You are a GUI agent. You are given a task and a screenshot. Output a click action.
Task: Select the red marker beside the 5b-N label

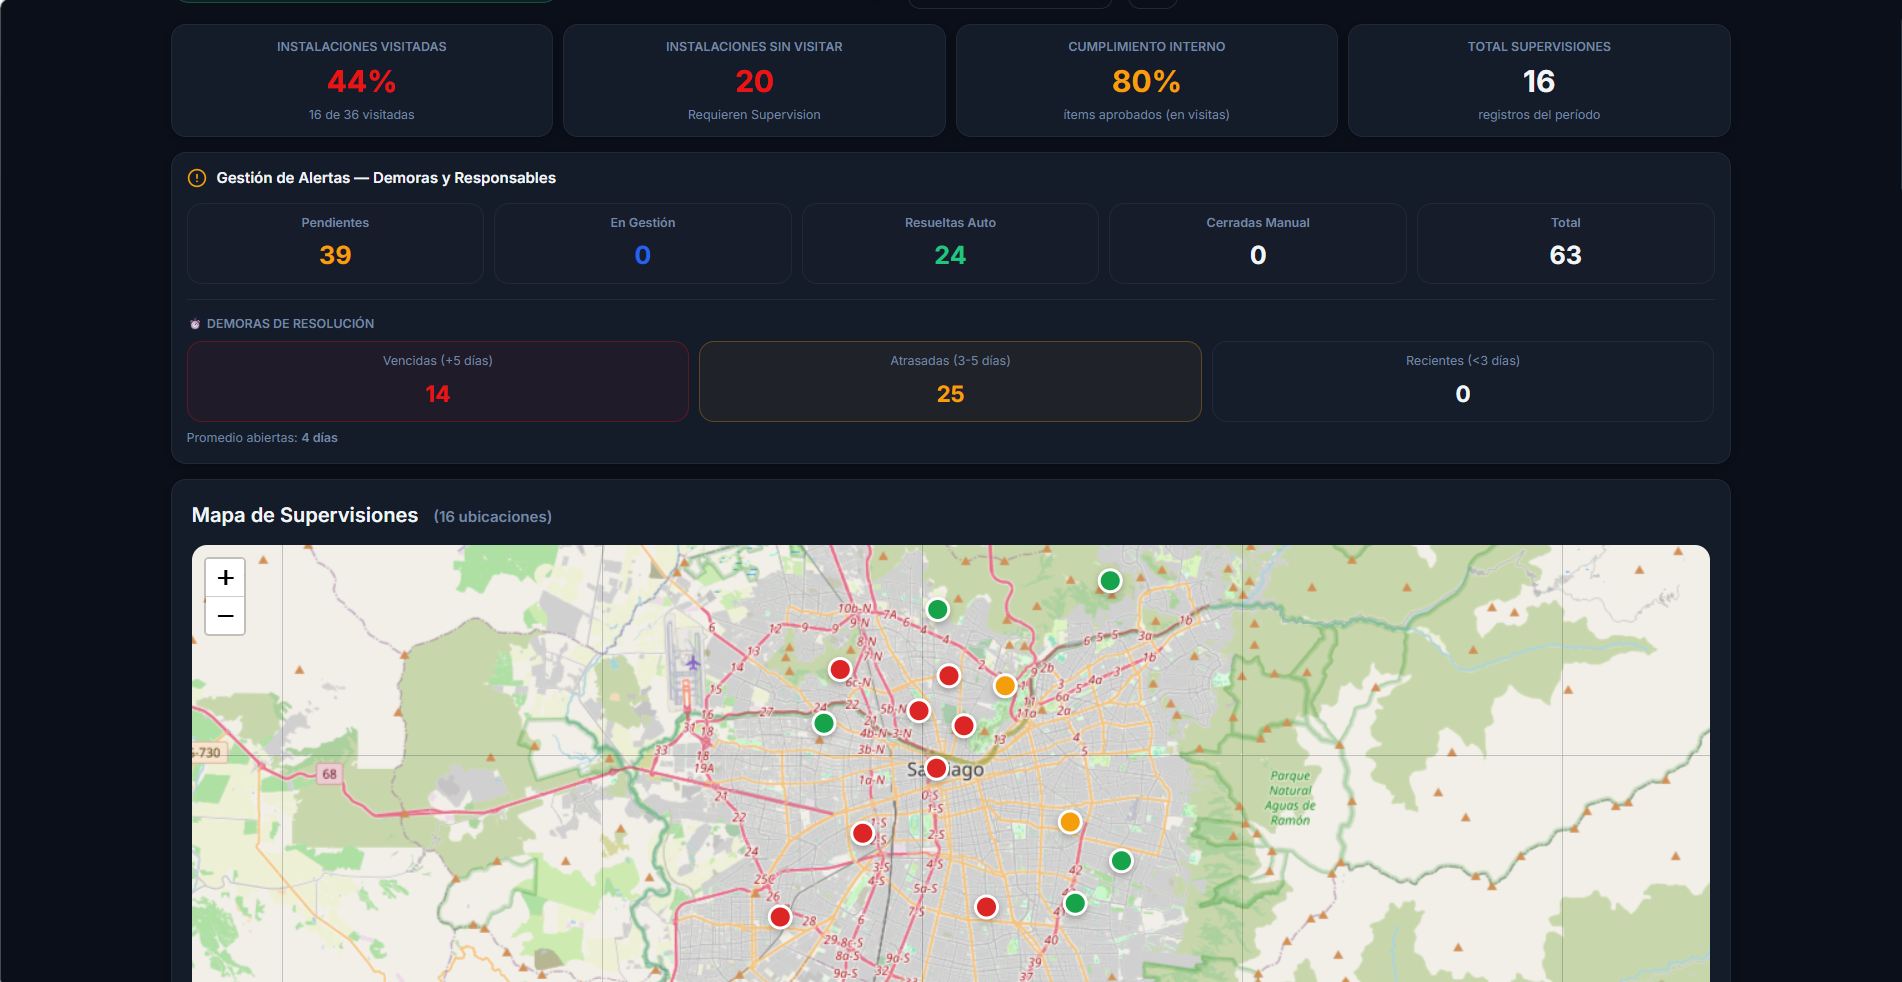[919, 711]
